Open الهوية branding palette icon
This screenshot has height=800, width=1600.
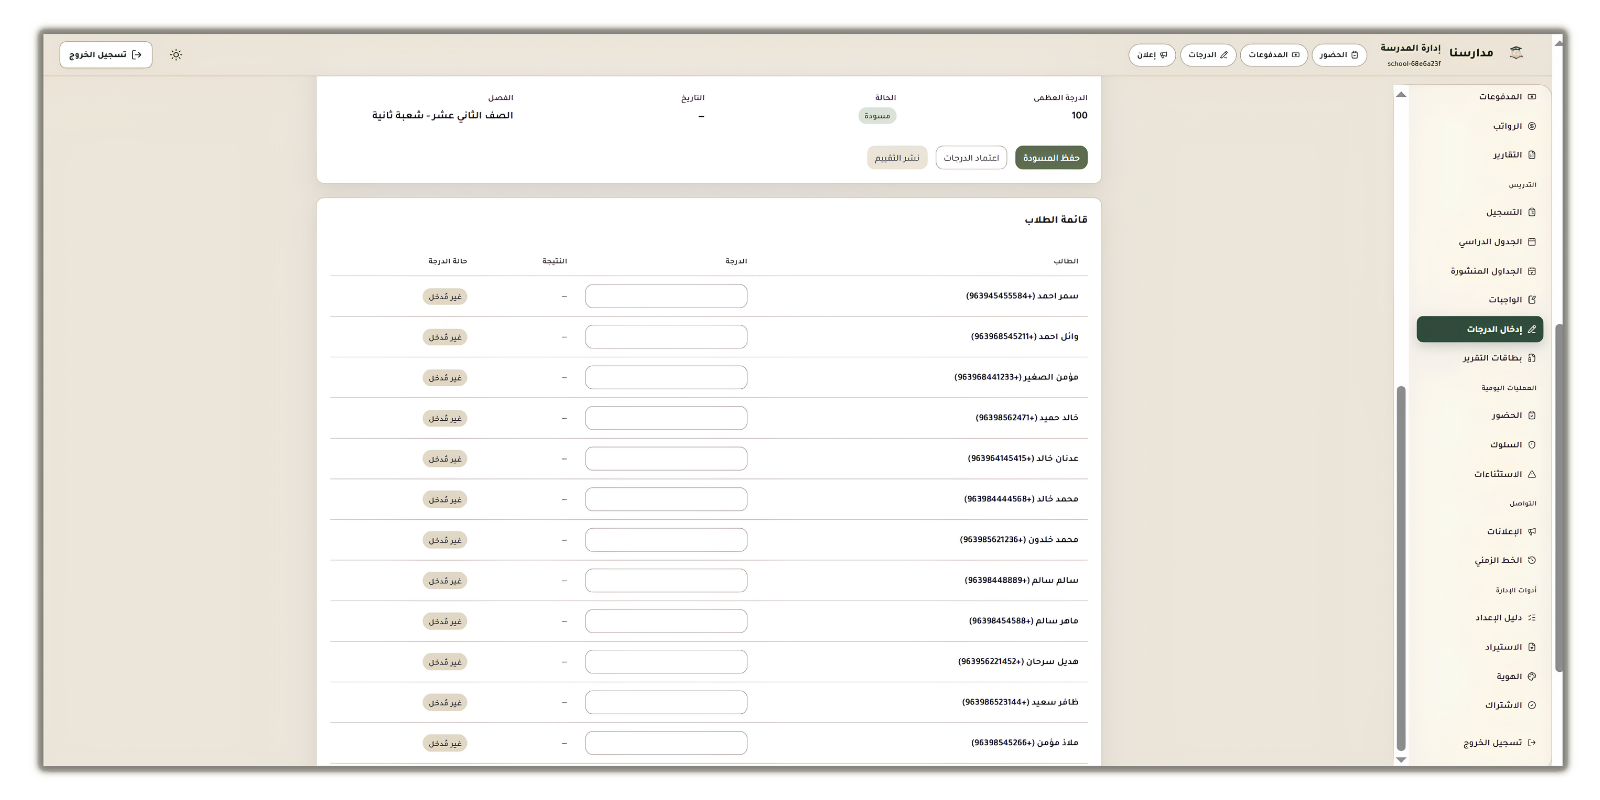1532,677
